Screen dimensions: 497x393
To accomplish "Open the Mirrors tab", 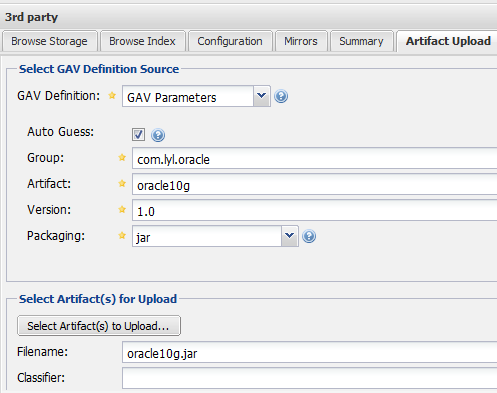I will pyautogui.click(x=301, y=41).
